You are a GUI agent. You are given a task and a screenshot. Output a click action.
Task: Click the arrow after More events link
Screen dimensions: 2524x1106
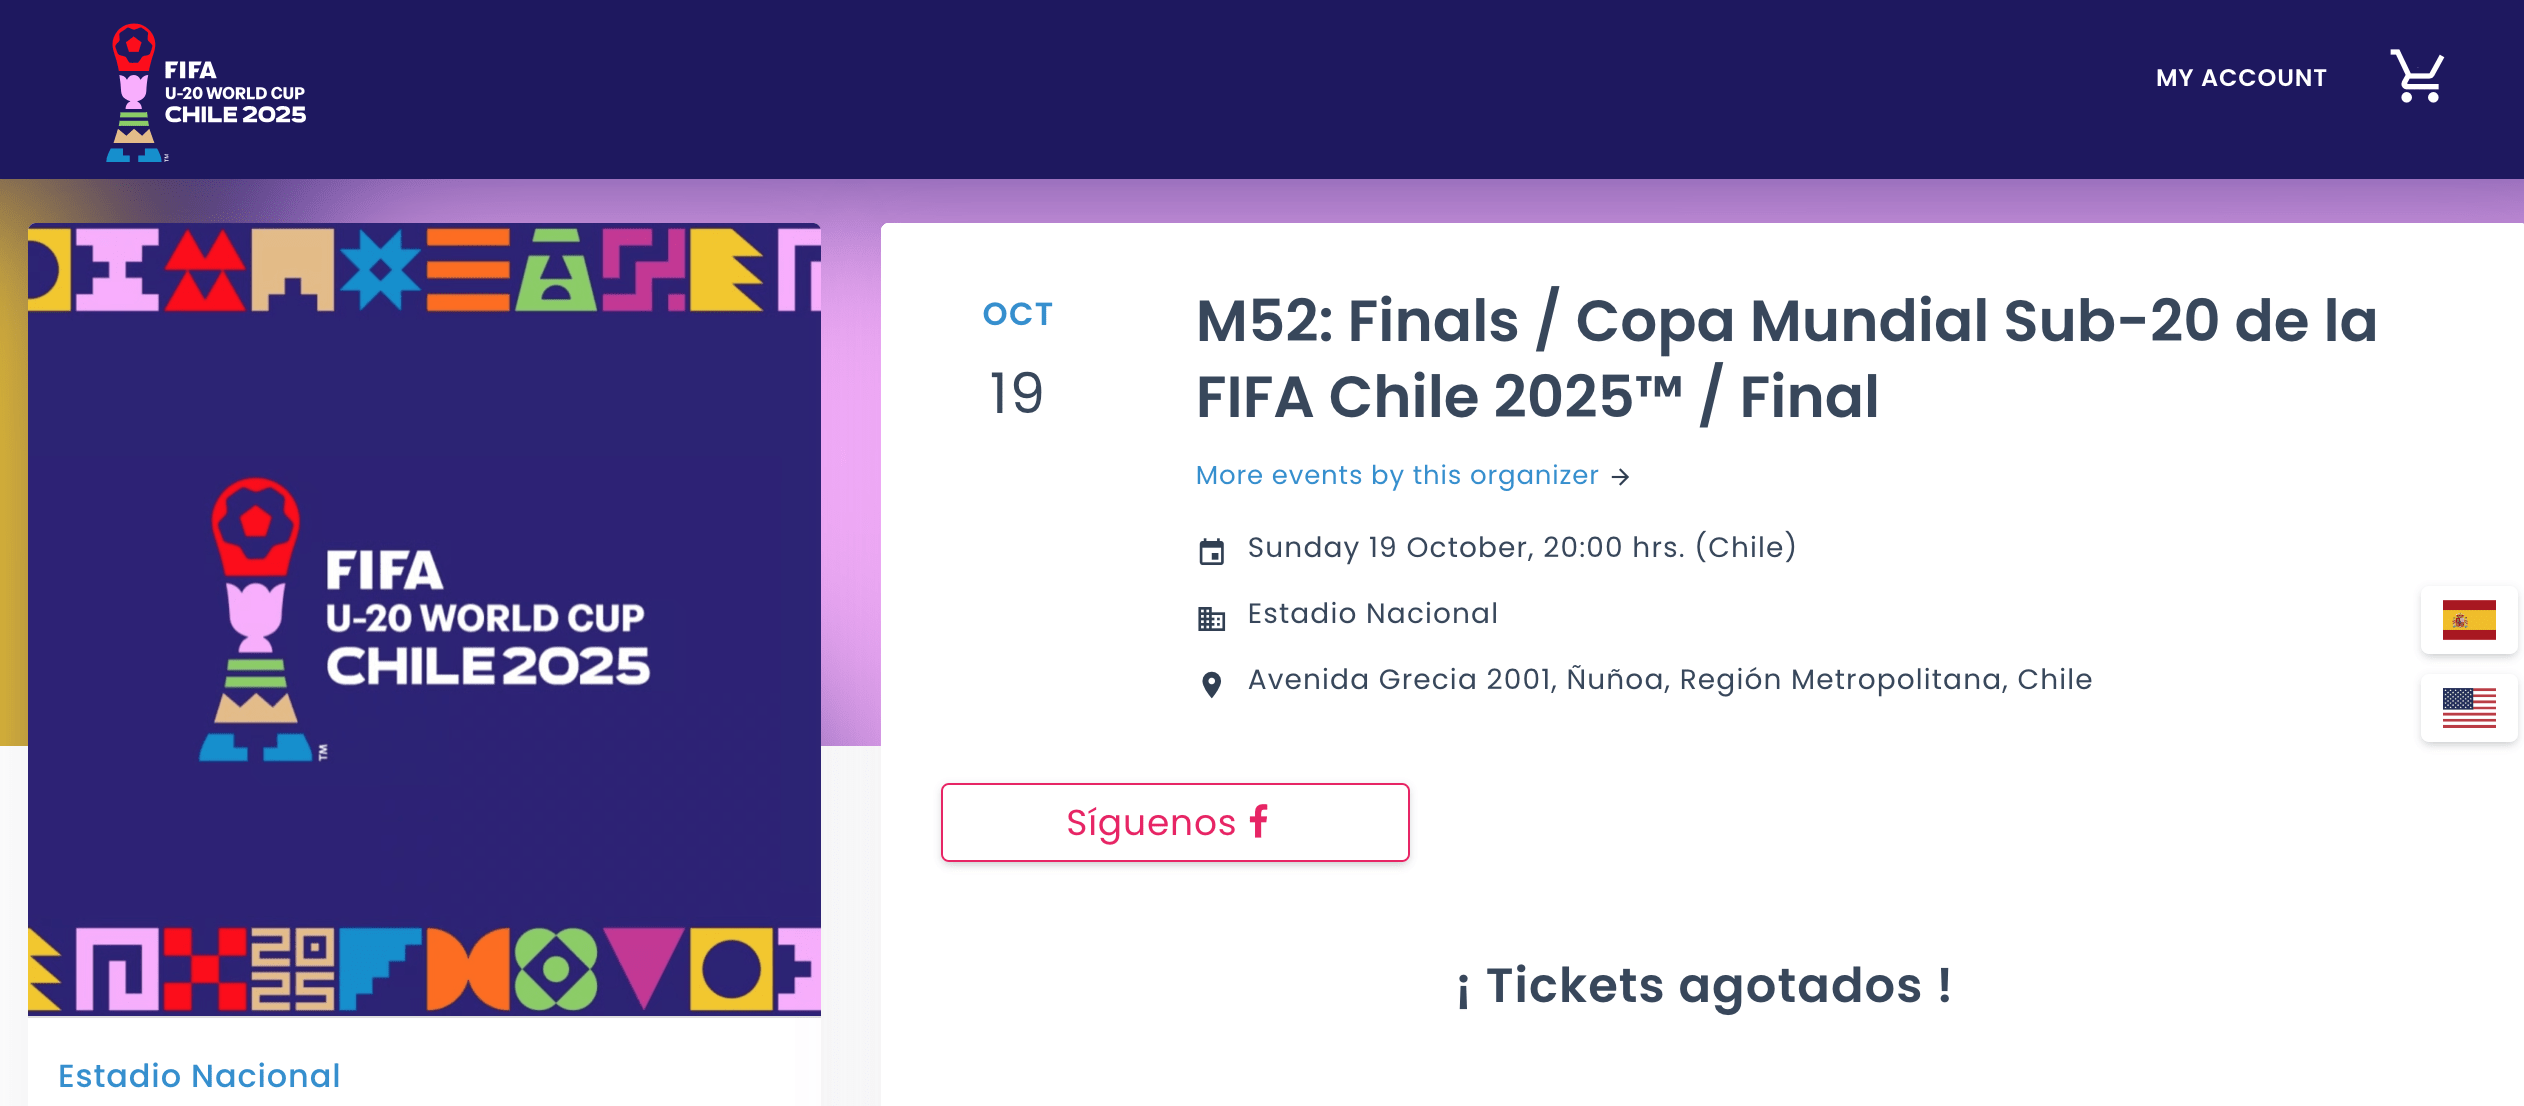[x=1621, y=477]
